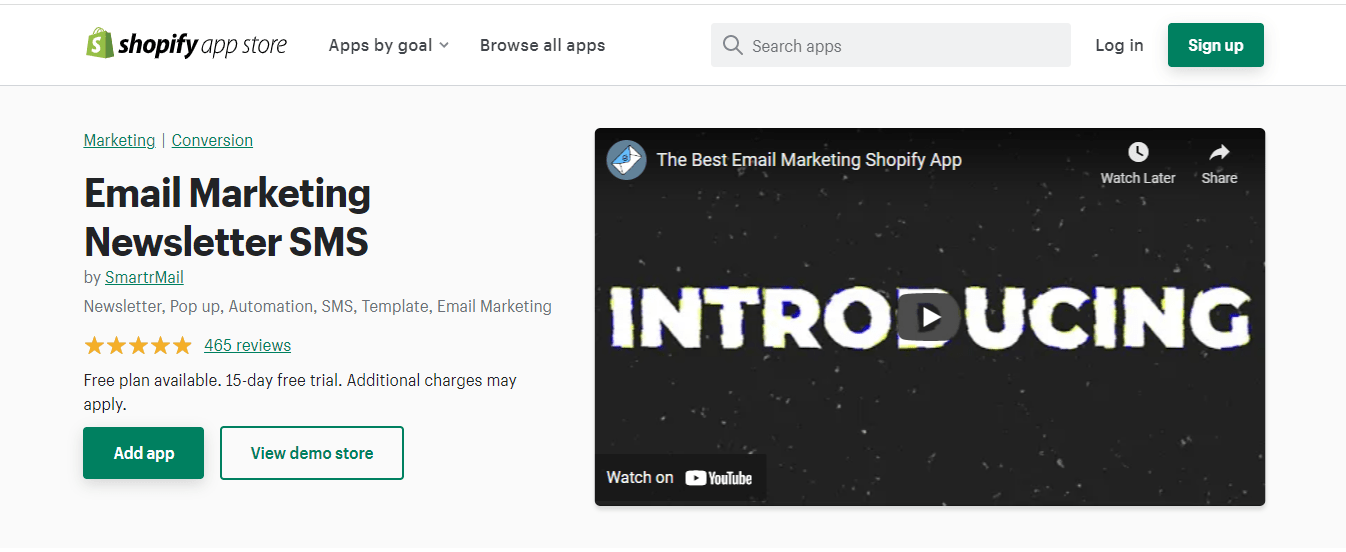The height and width of the screenshot is (552, 1346).
Task: Click the Search apps input field
Action: click(x=900, y=45)
